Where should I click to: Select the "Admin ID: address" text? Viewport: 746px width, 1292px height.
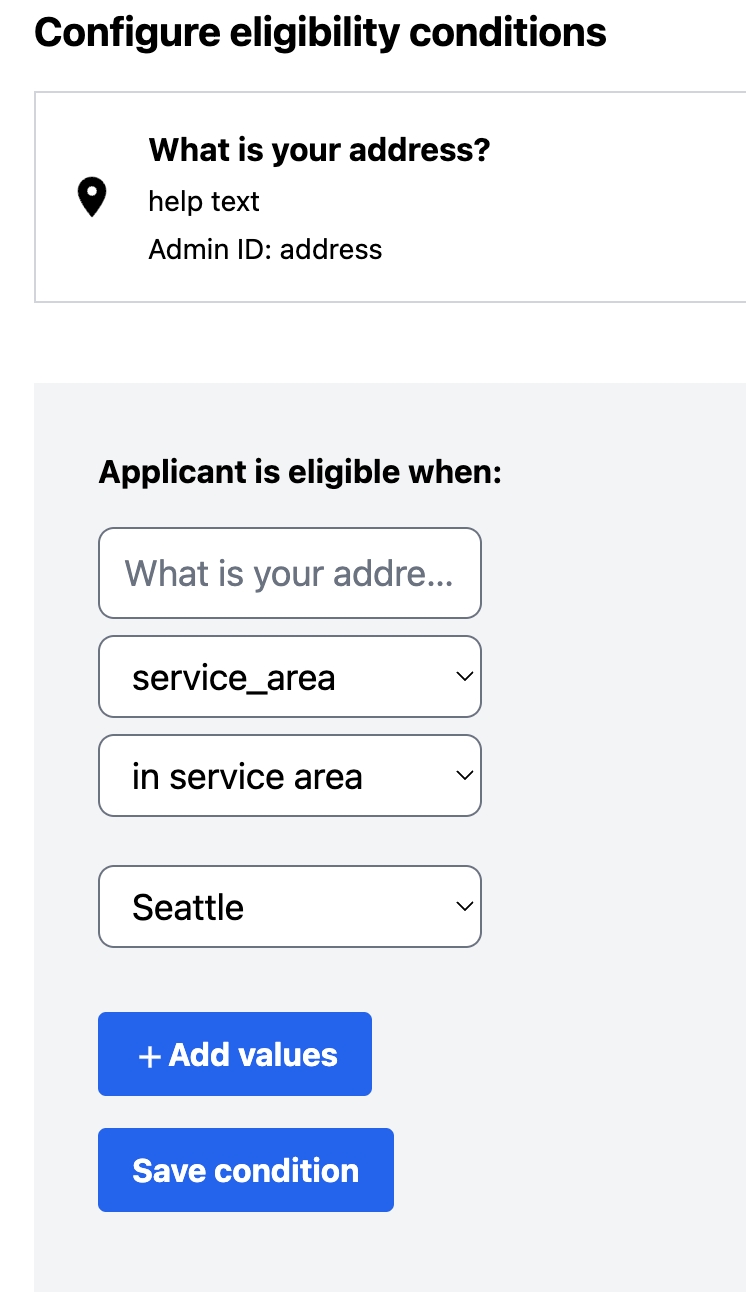(265, 249)
